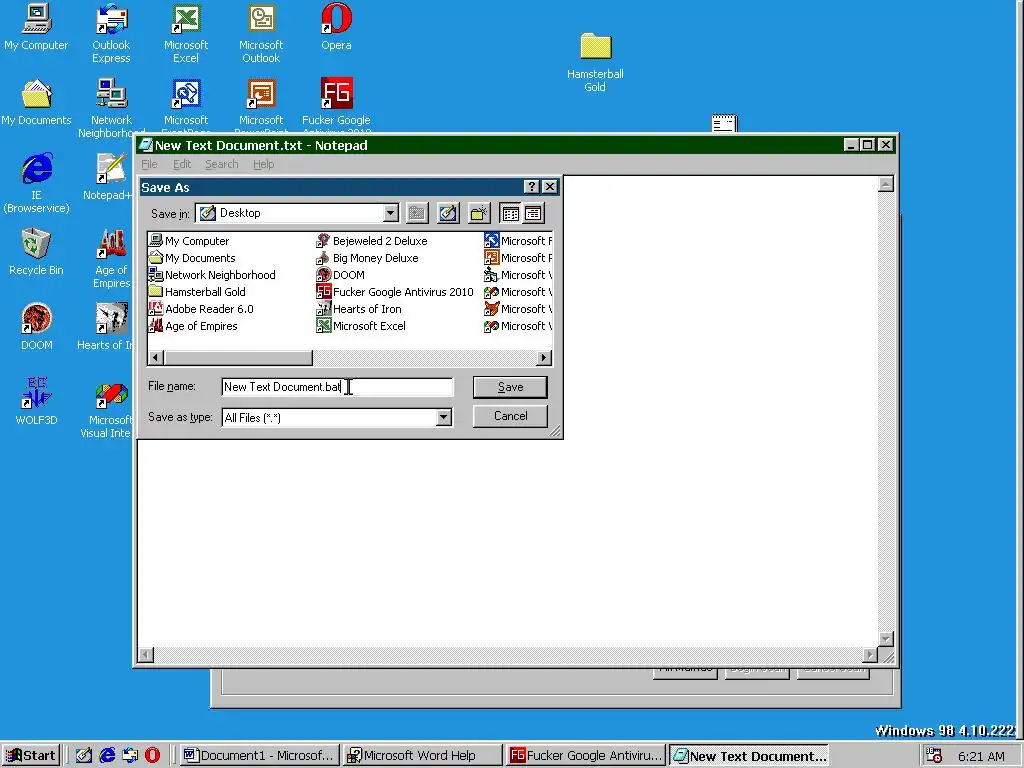Select Hamsterball Gold folder in file list
This screenshot has height=768, width=1024.
[x=197, y=292]
